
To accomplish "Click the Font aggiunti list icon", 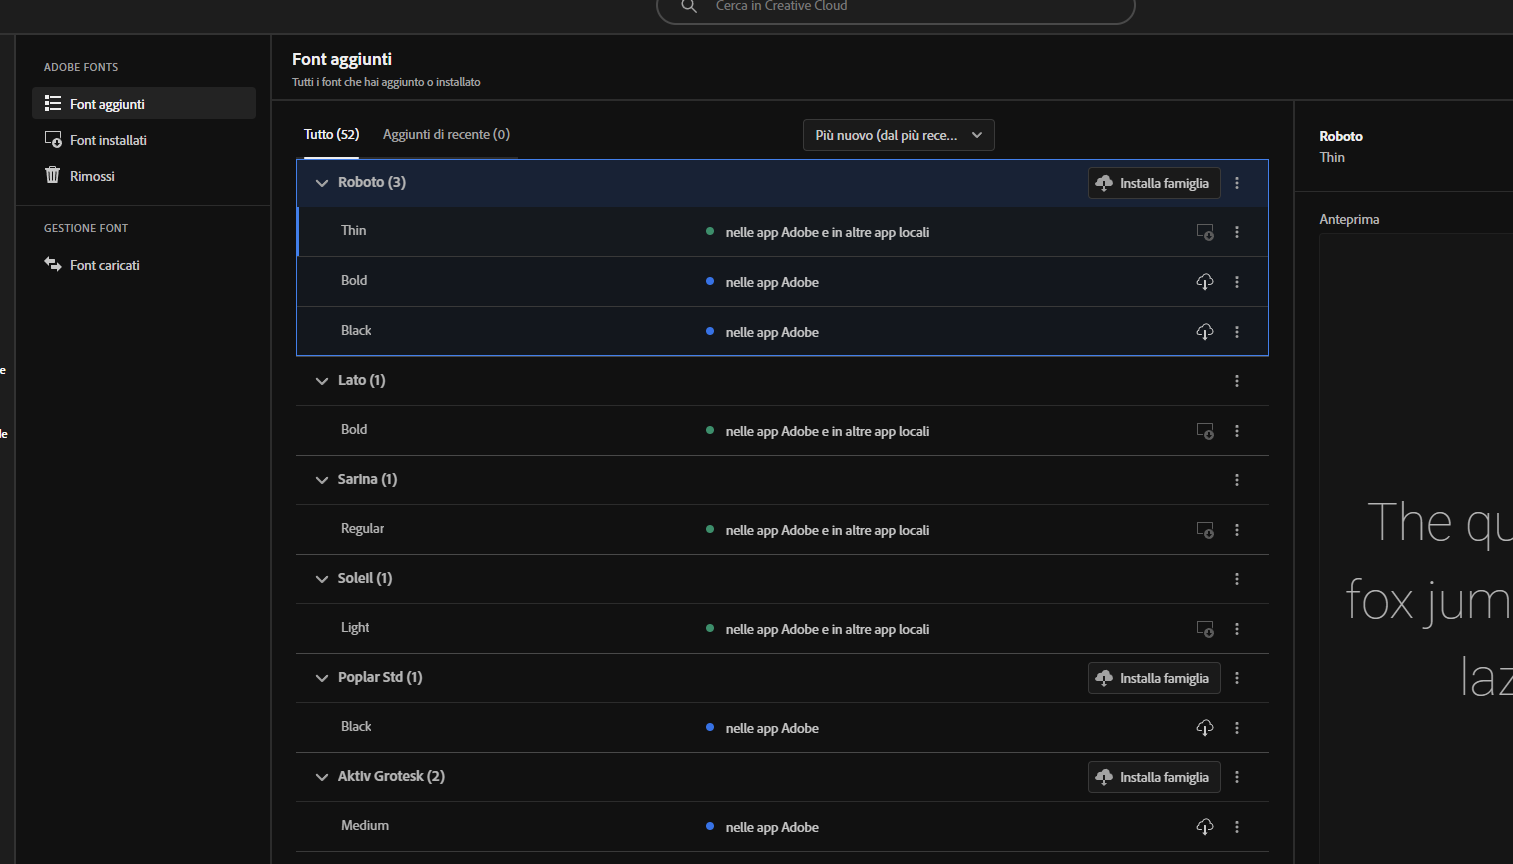I will (x=53, y=103).
